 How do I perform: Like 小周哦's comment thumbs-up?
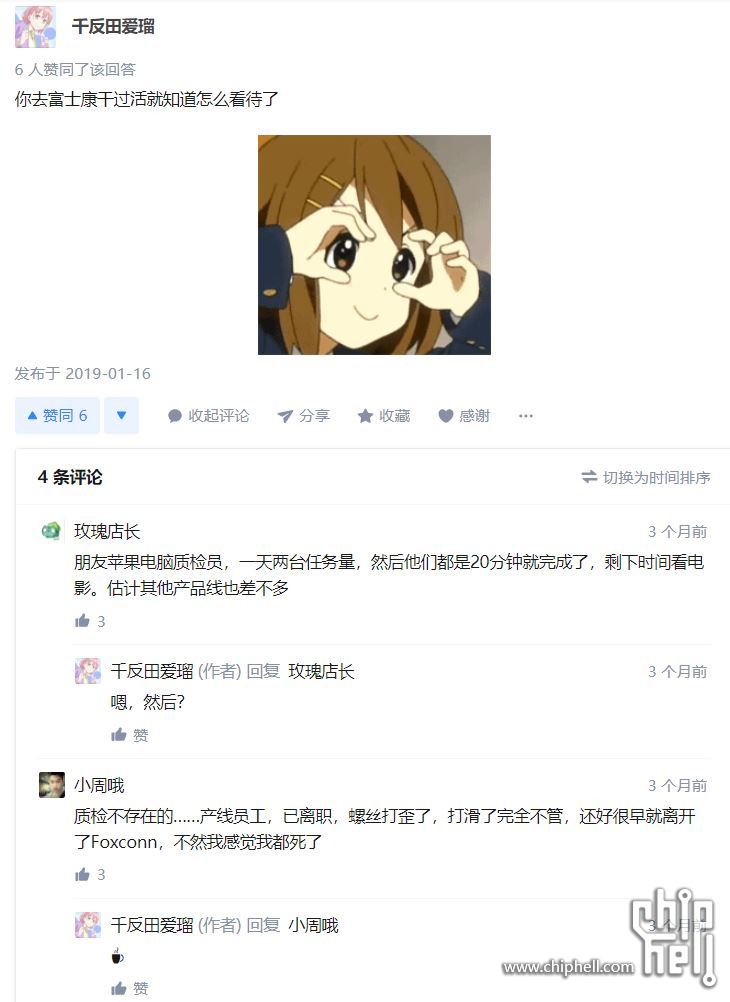(90, 875)
